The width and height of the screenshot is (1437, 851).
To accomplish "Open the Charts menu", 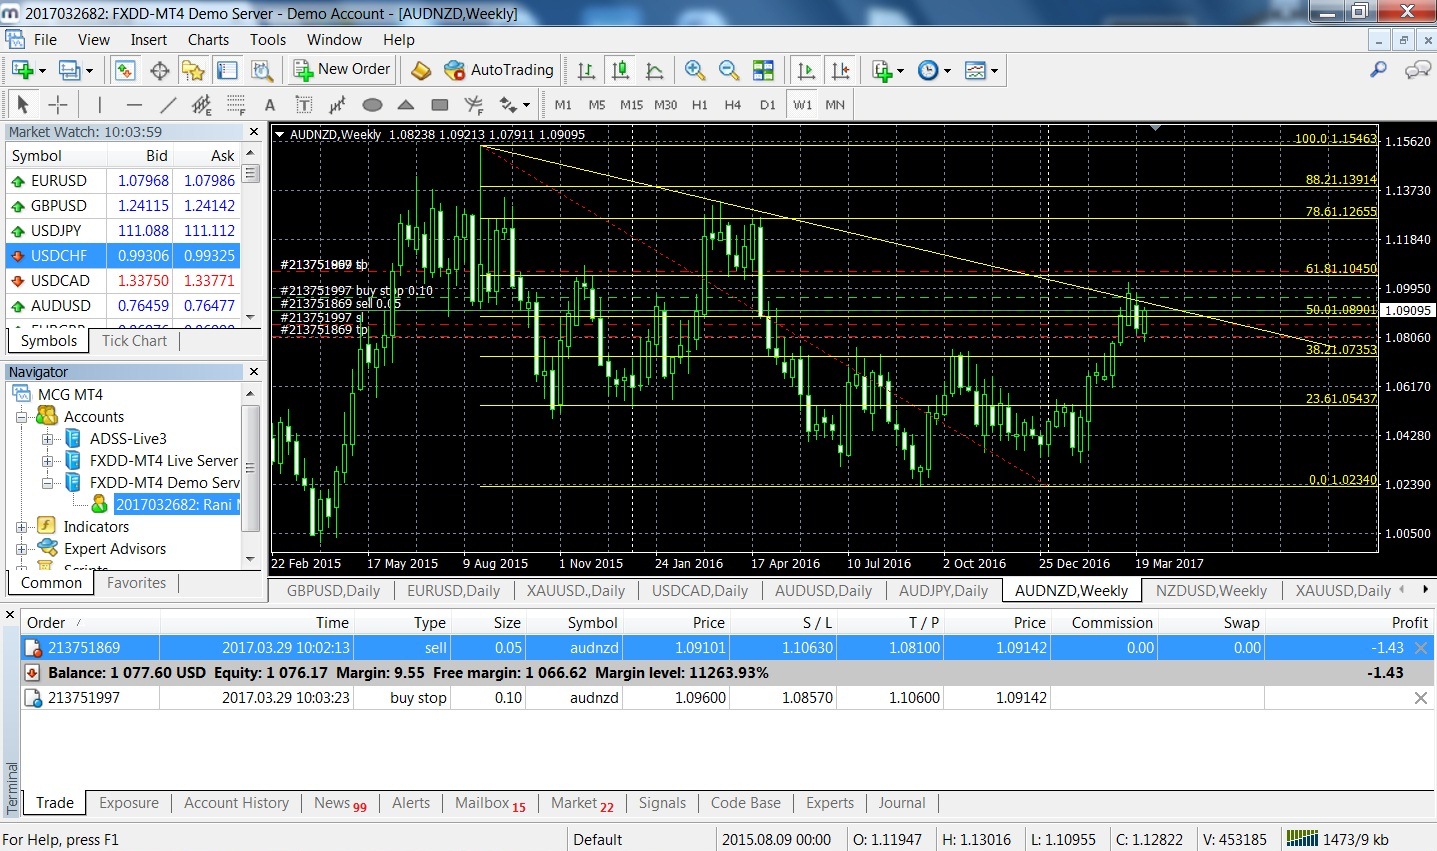I will coord(208,40).
